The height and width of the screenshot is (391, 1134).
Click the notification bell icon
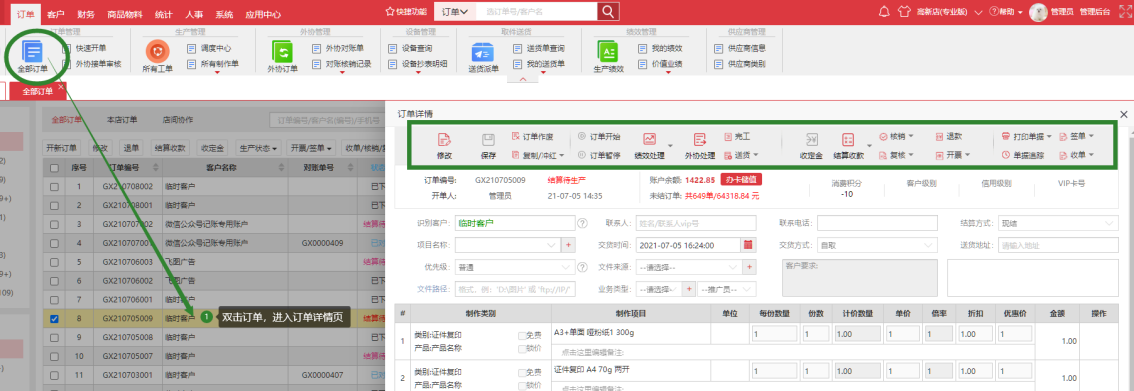pos(884,12)
